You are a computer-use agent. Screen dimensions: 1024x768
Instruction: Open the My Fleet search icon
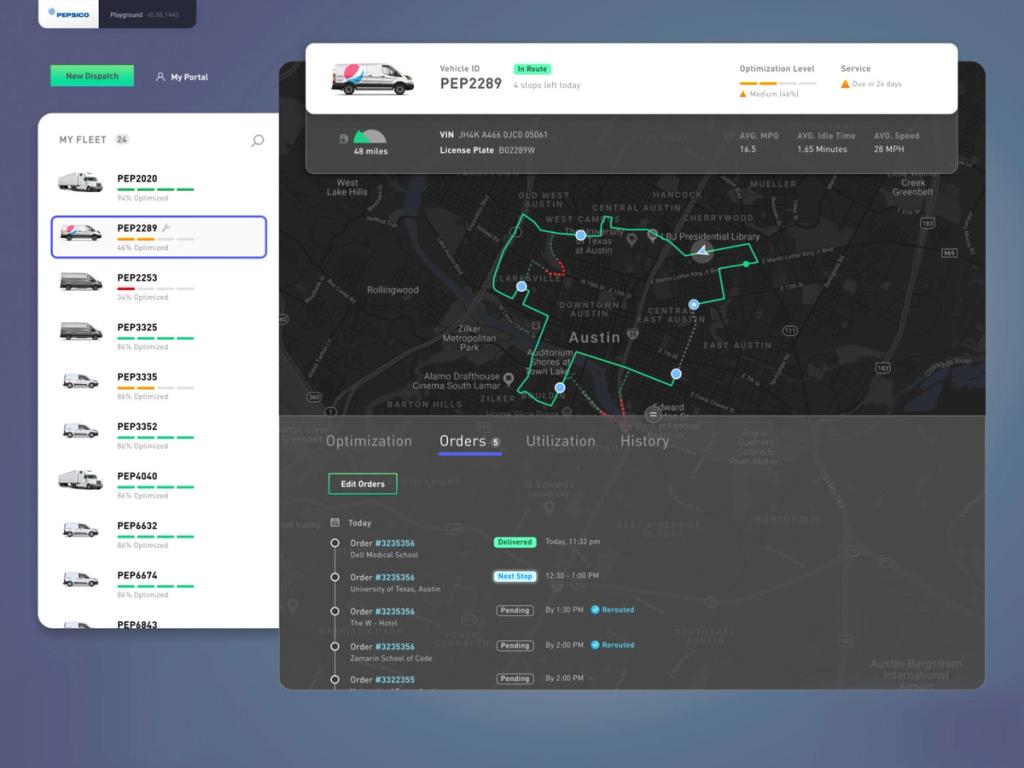pyautogui.click(x=257, y=140)
